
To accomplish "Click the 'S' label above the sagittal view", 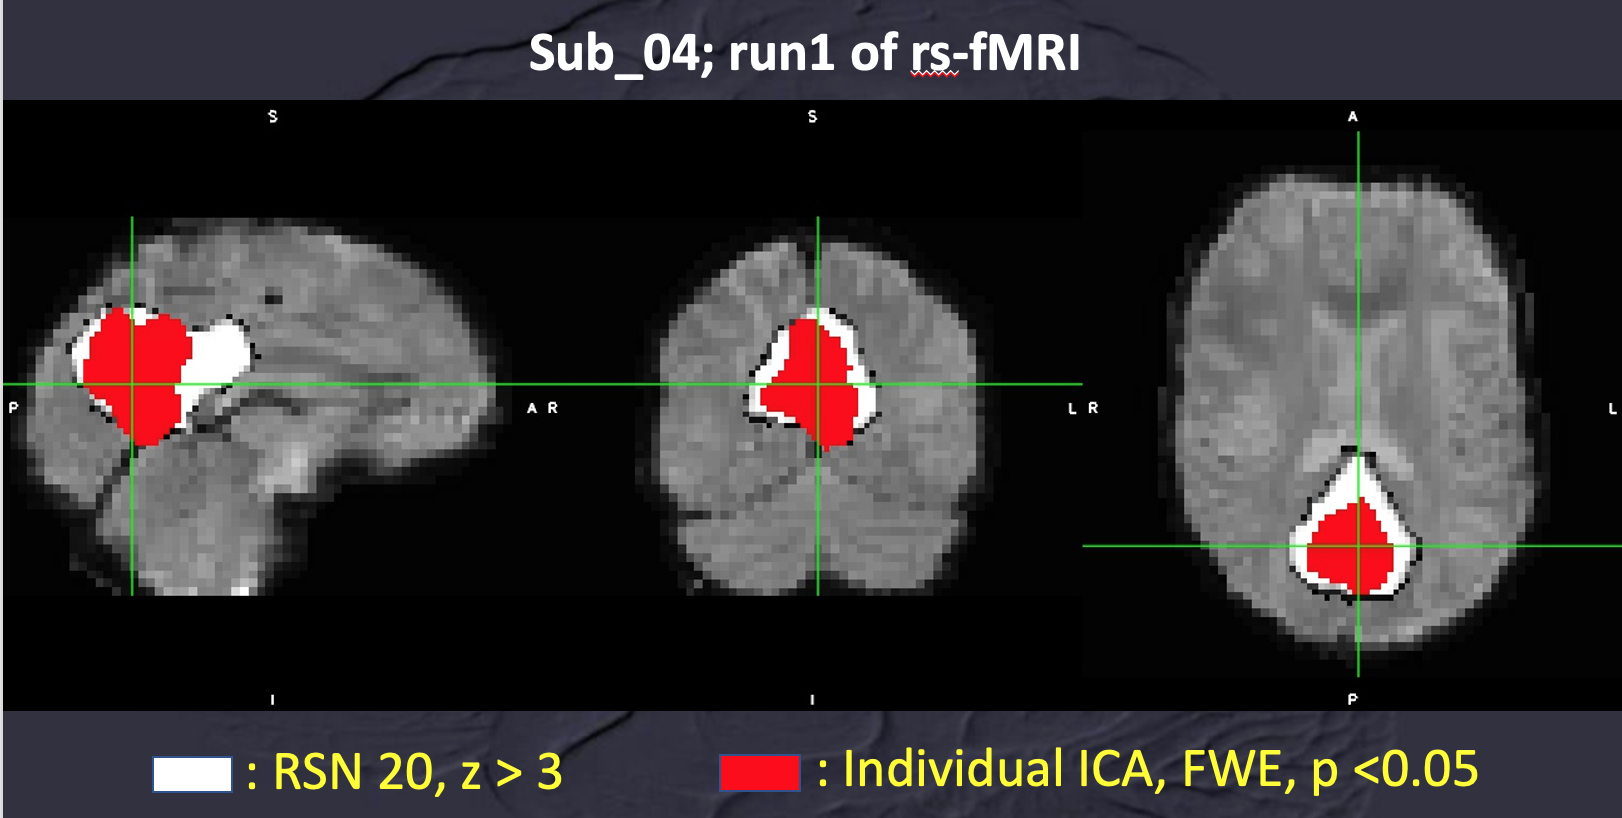I will (273, 117).
